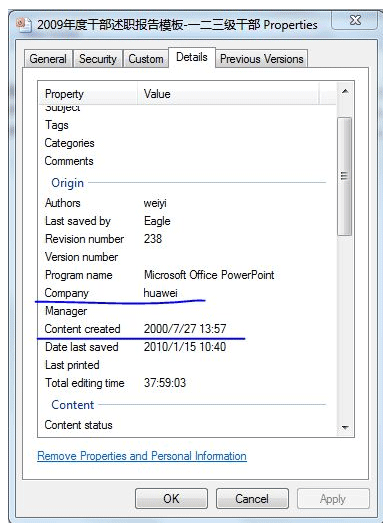This screenshot has height=529, width=384.
Task: Click the Authors value weiyi
Action: point(155,203)
